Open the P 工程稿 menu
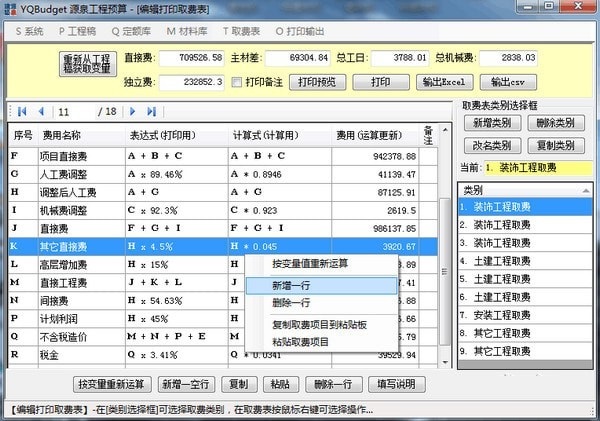 [x=77, y=31]
